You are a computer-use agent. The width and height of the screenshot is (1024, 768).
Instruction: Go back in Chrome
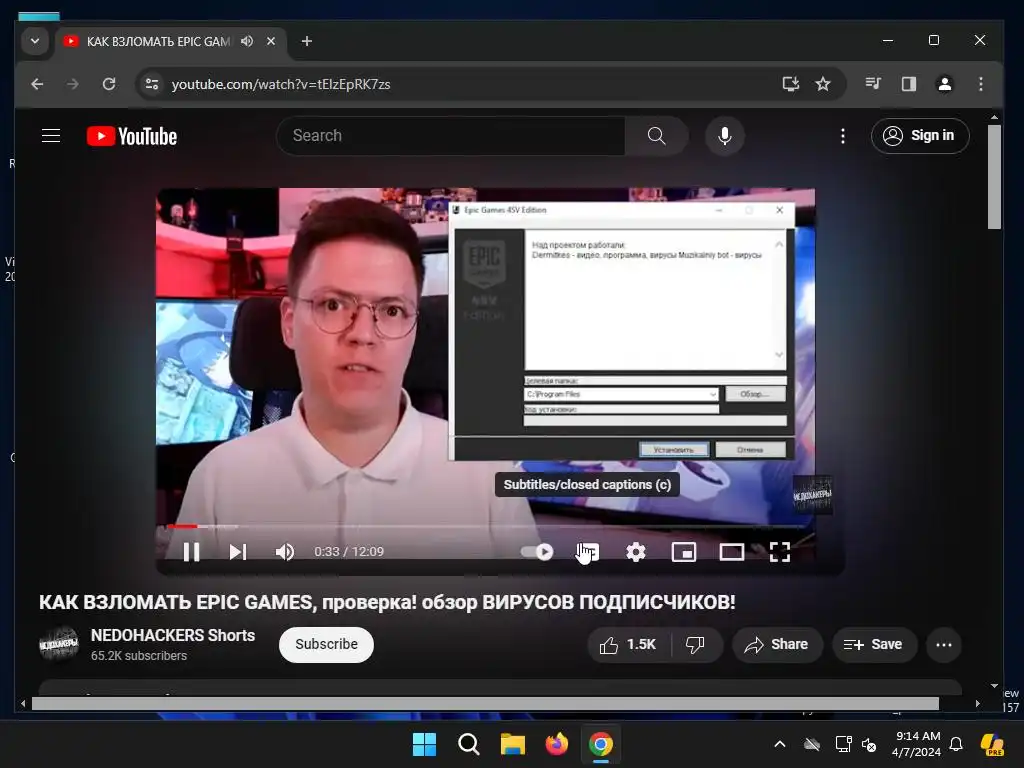(x=37, y=84)
